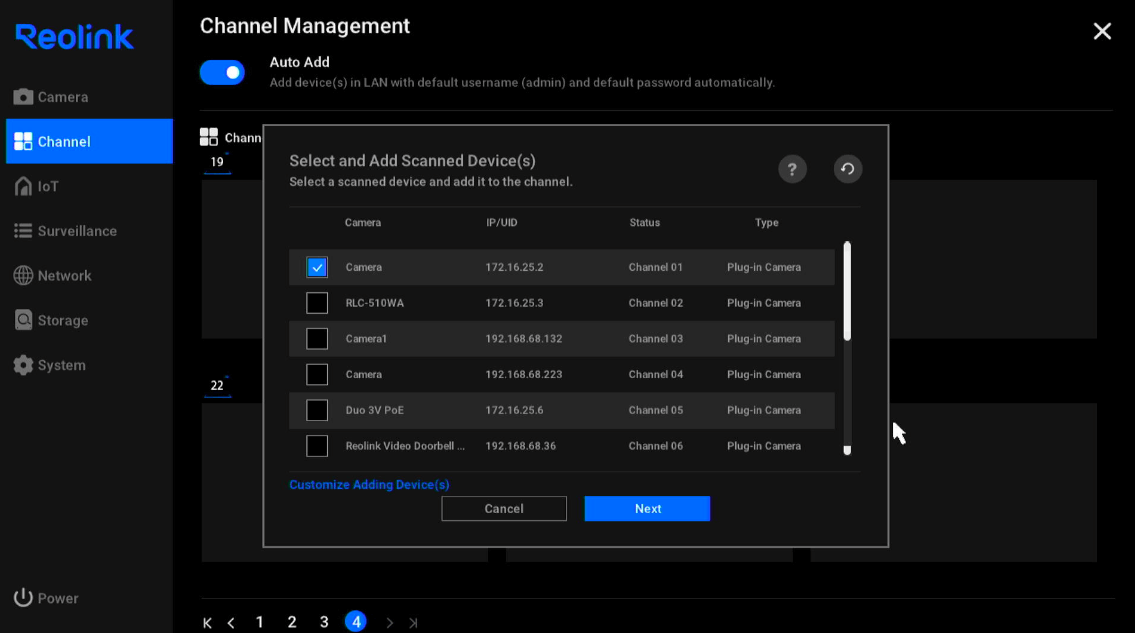
Task: Go to next channel page
Action: [389, 622]
